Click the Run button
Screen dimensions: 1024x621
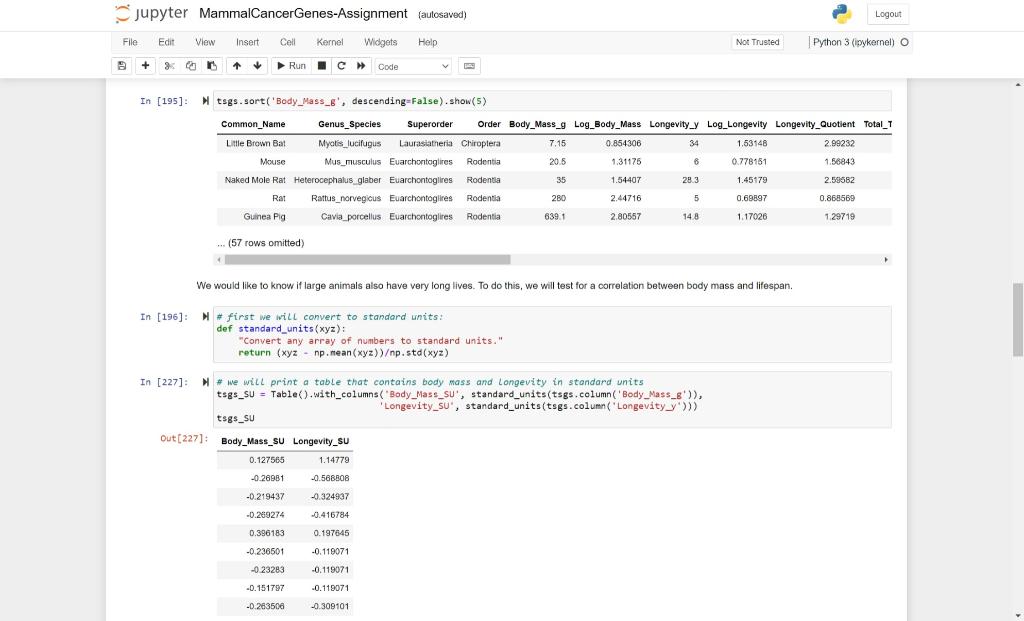tap(290, 66)
